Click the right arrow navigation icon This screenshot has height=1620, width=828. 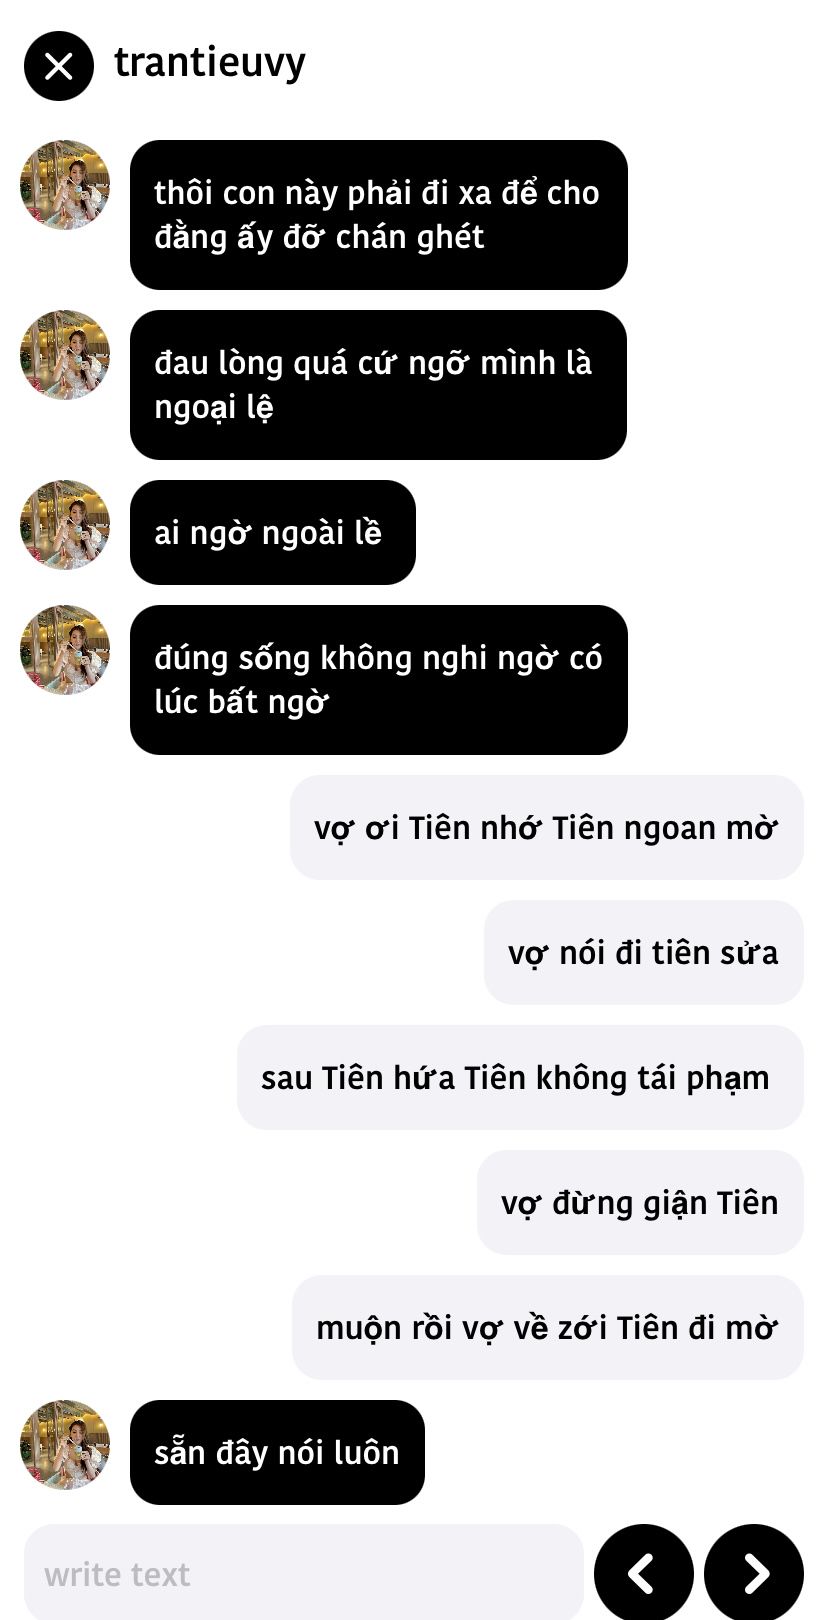(754, 1572)
